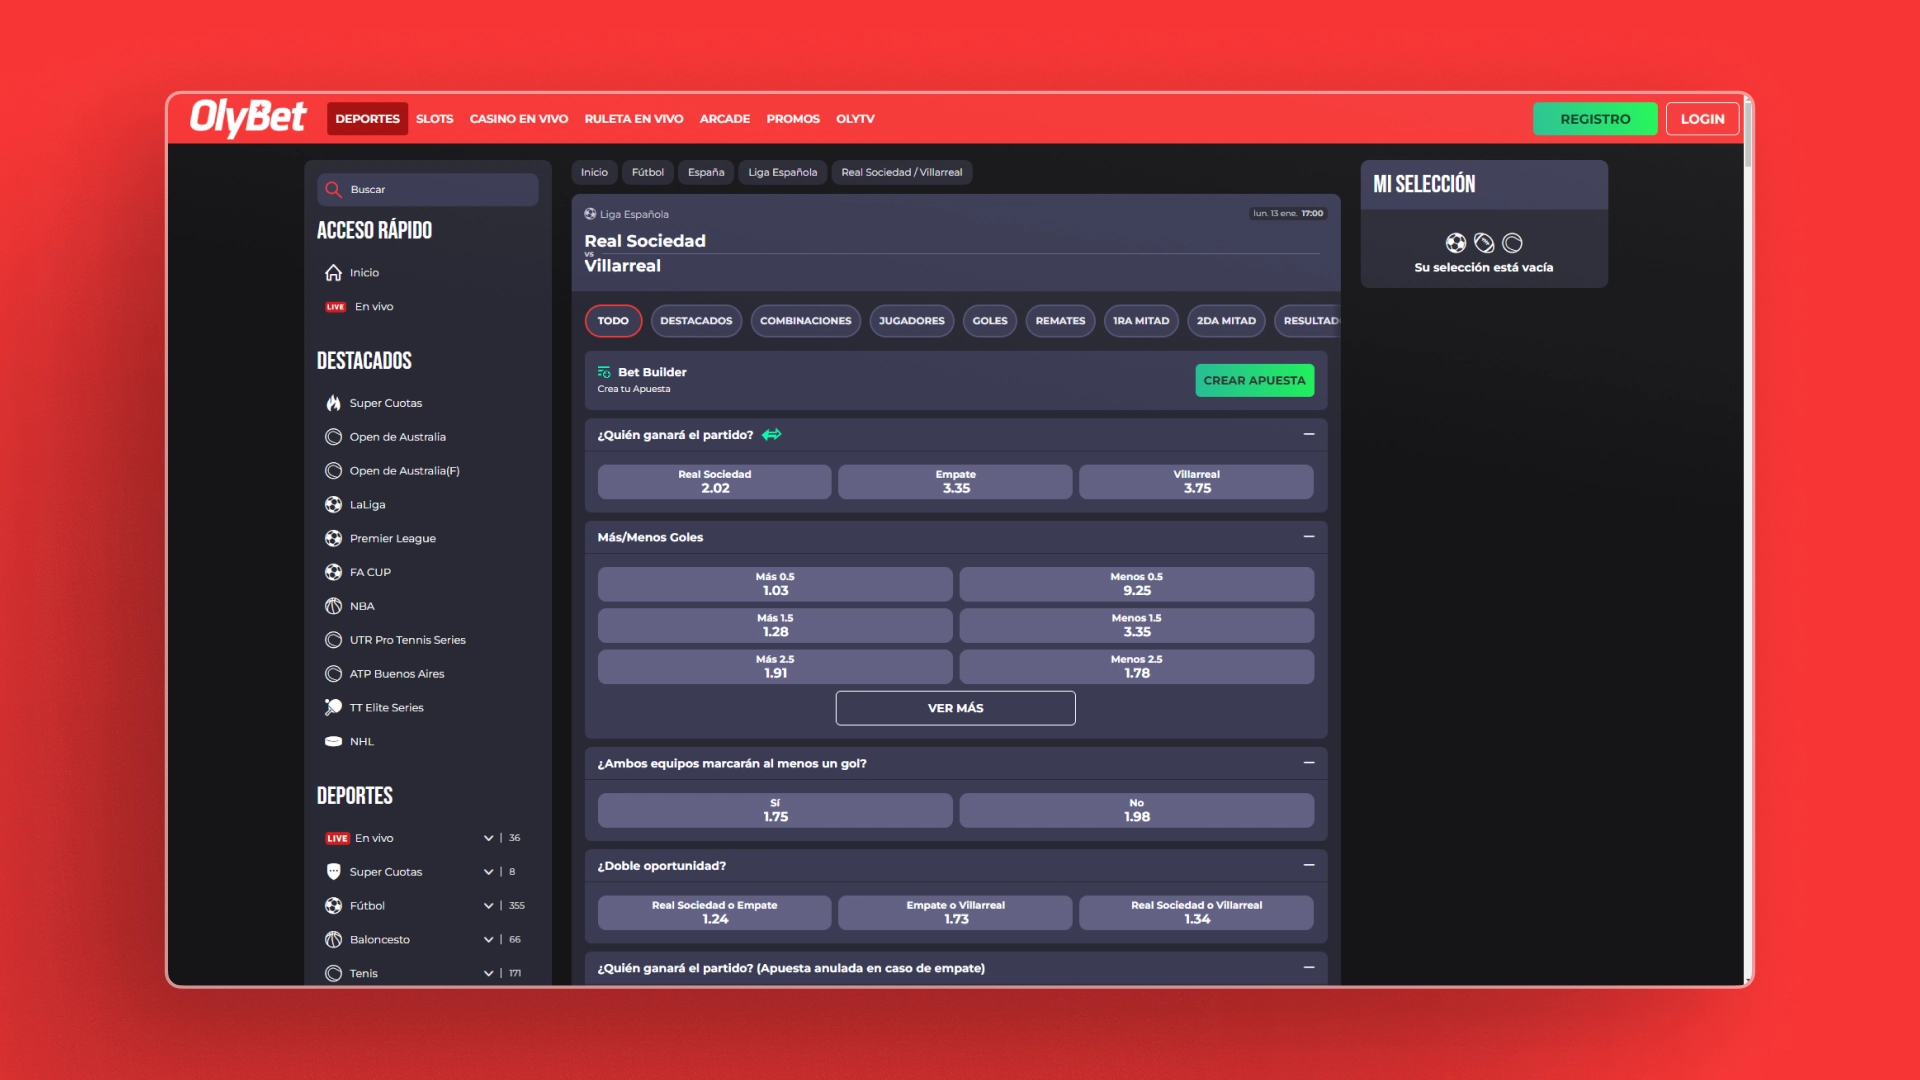Focus the Buscar search field
1920x1080 pixels.
pos(428,190)
